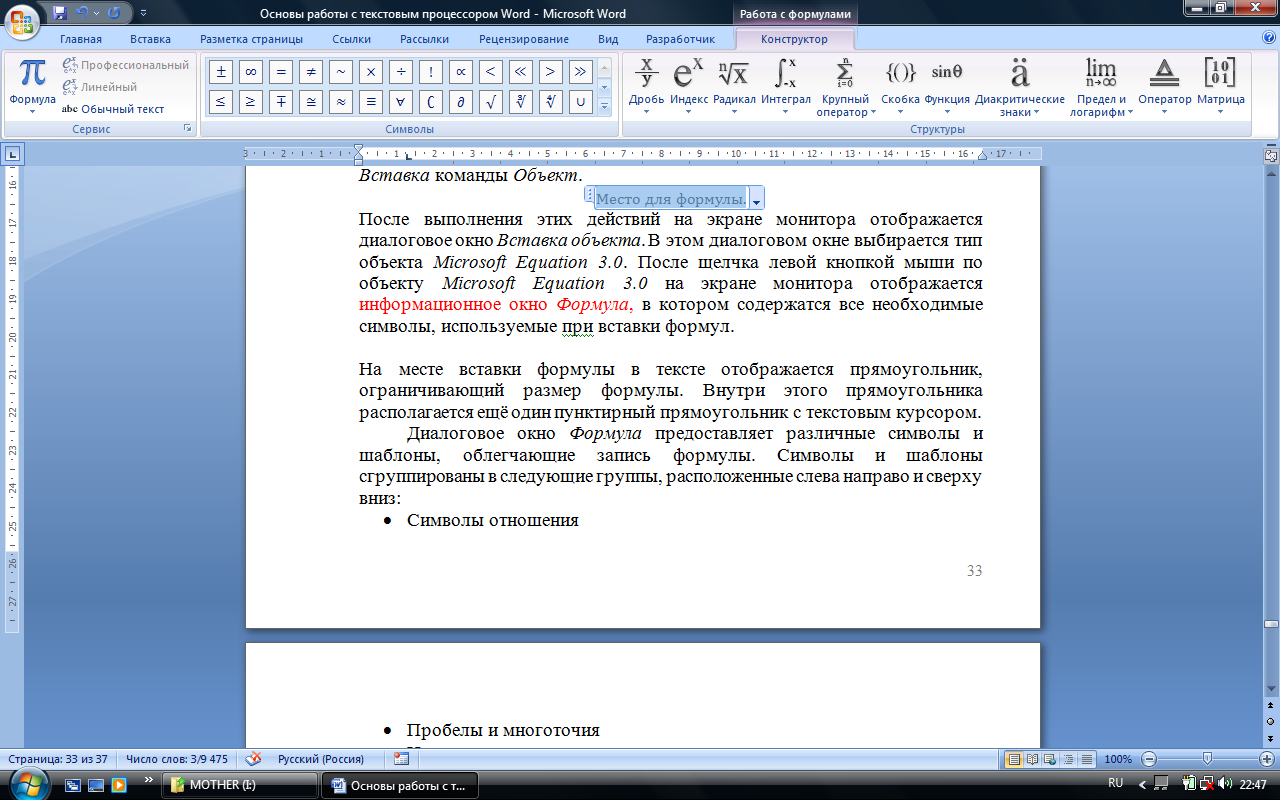1280x800 pixels.
Task: Insert the almost-equal (≈) symbol
Action: click(341, 102)
